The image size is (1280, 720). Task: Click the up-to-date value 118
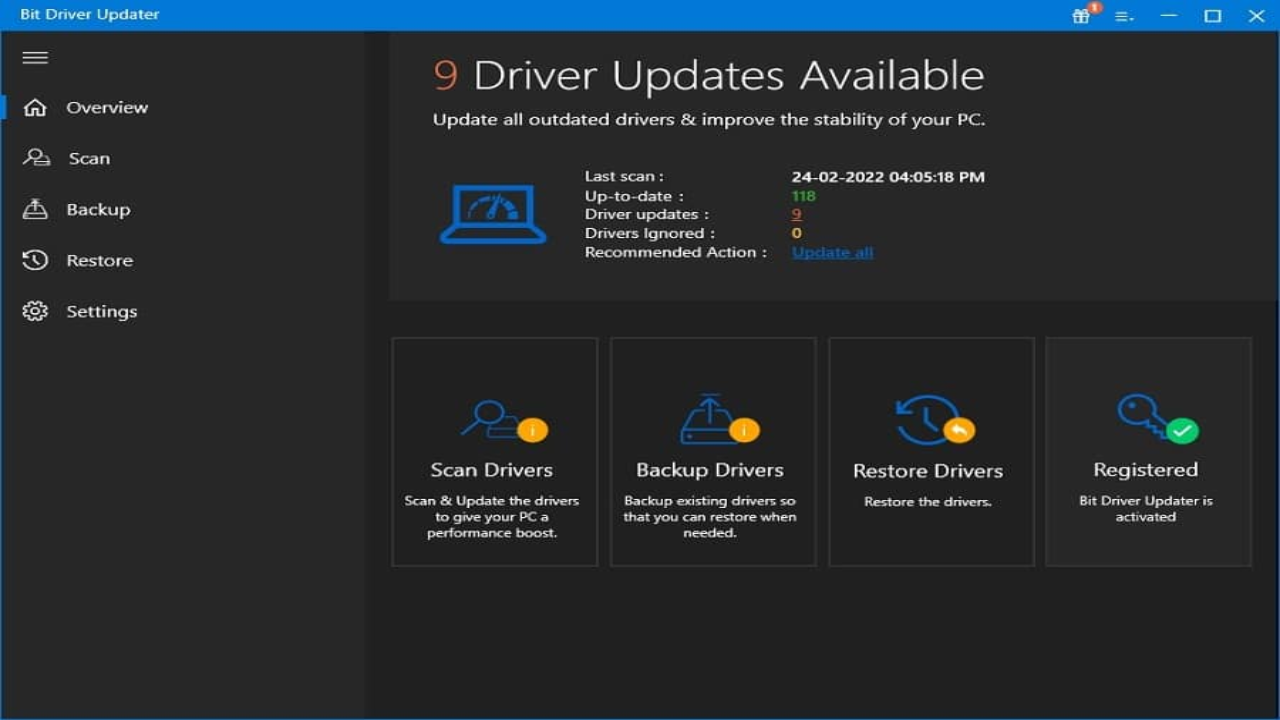[x=803, y=196]
